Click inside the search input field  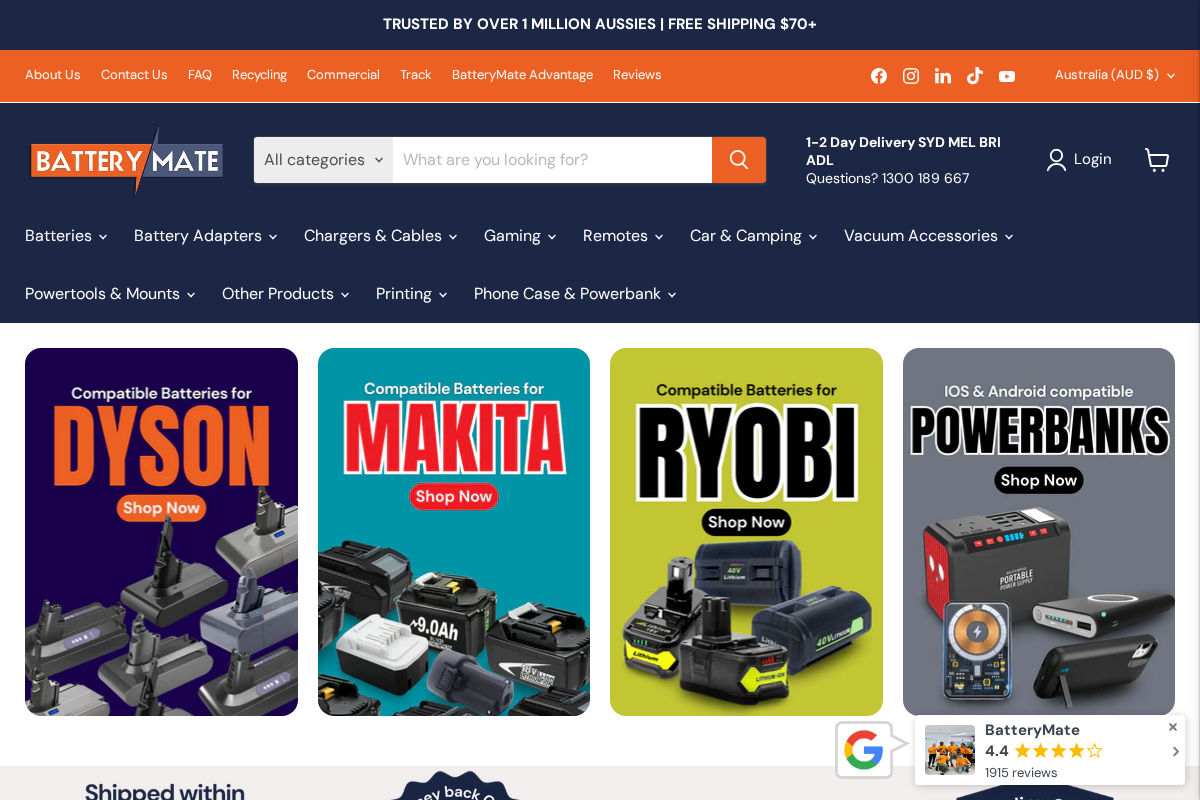[x=552, y=160]
